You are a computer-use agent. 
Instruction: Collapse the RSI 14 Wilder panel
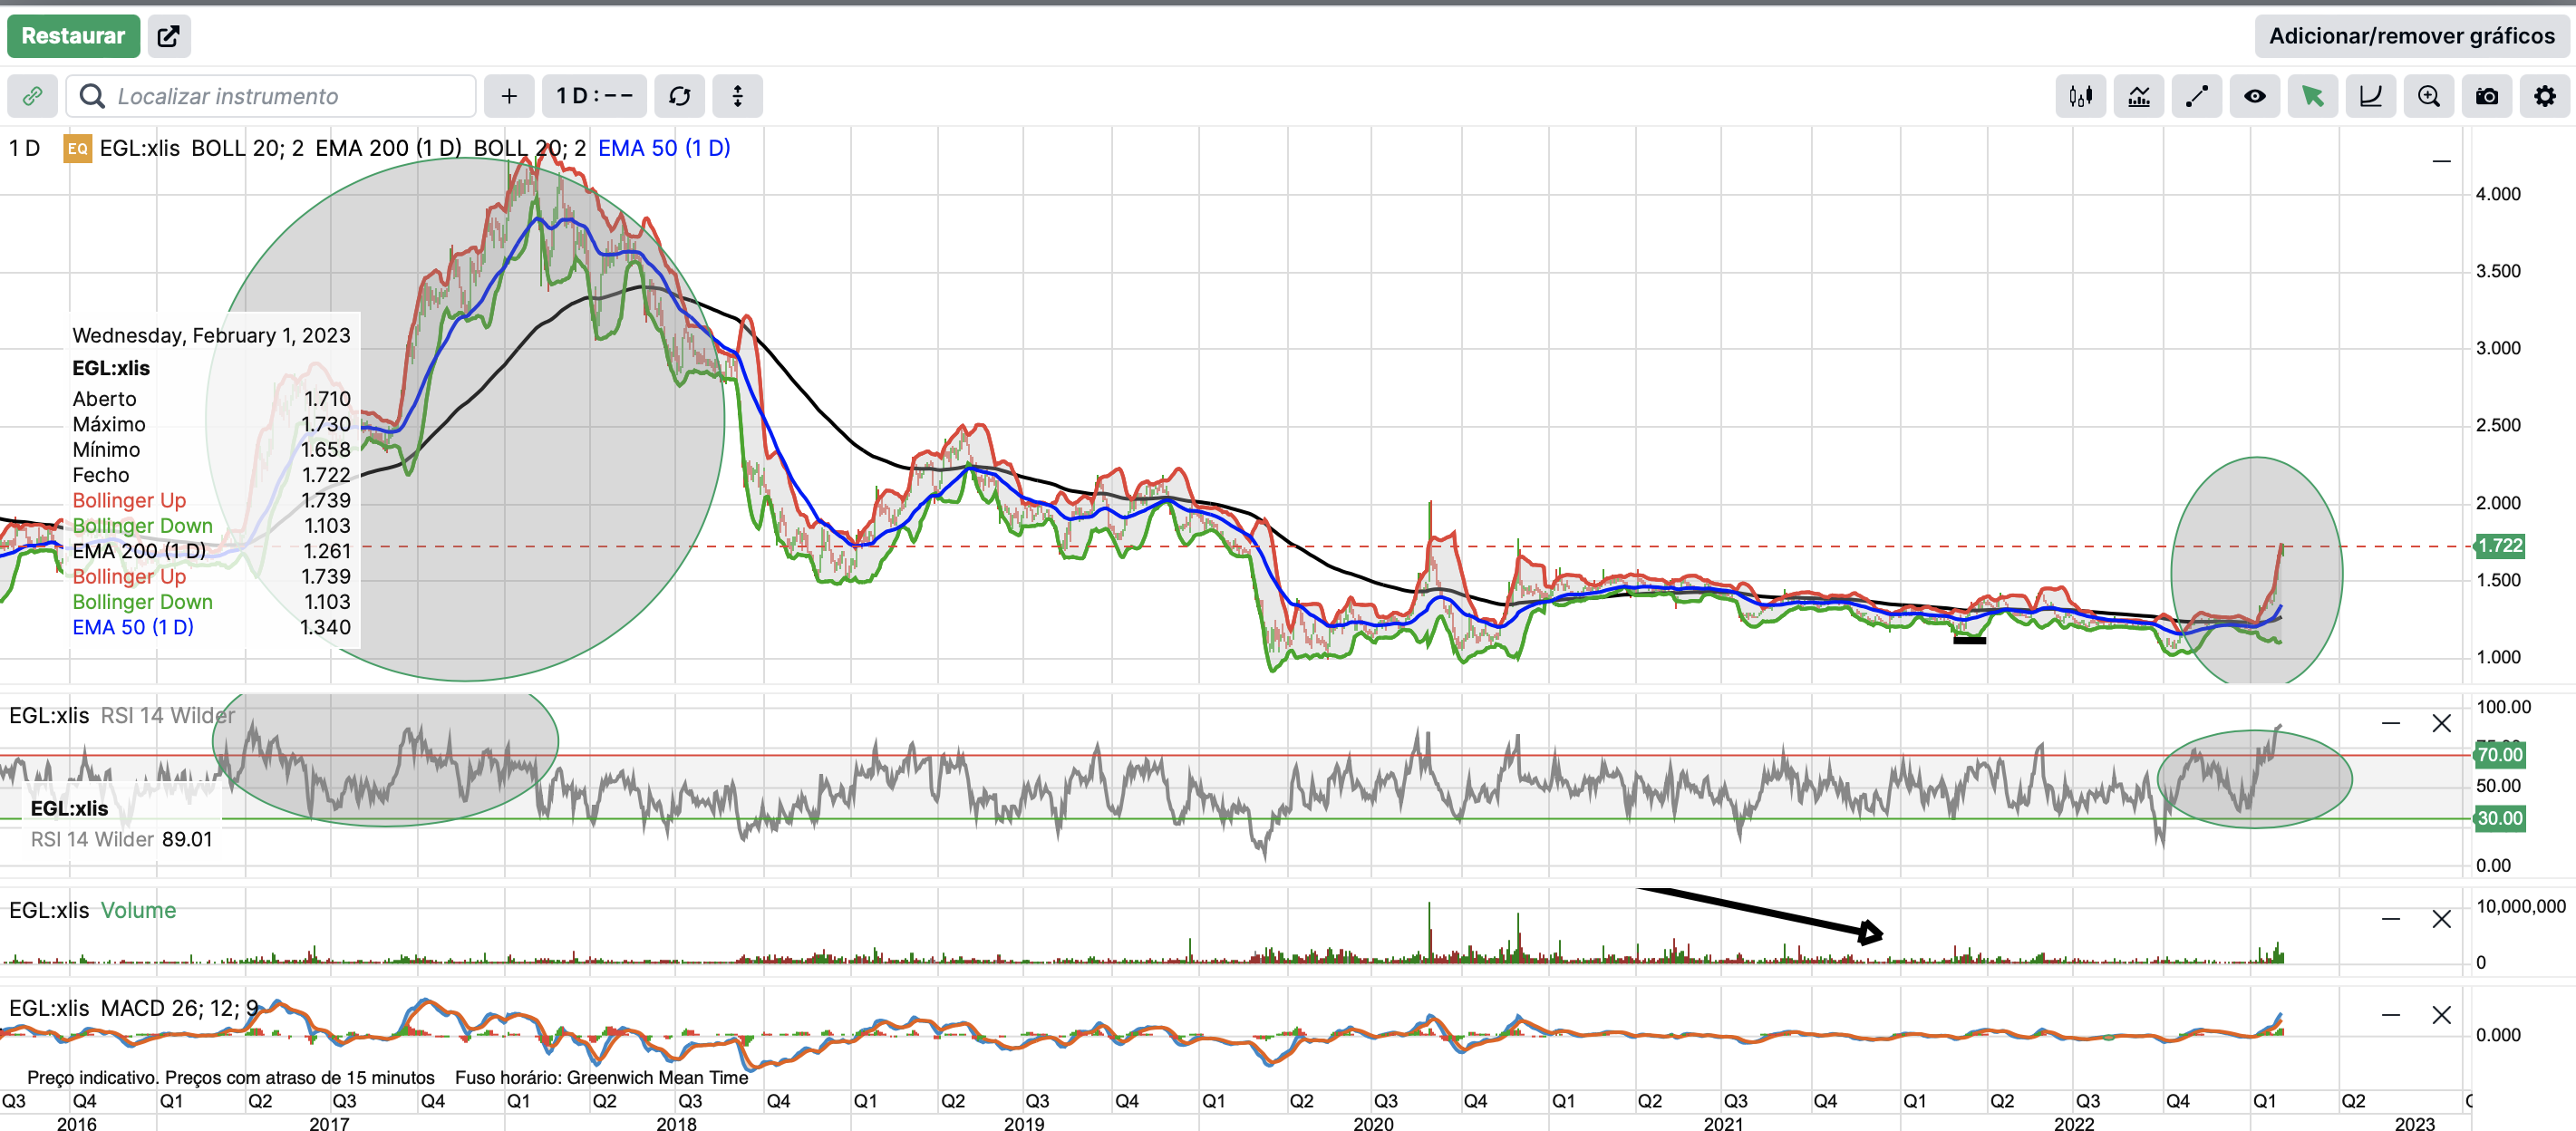[2390, 723]
